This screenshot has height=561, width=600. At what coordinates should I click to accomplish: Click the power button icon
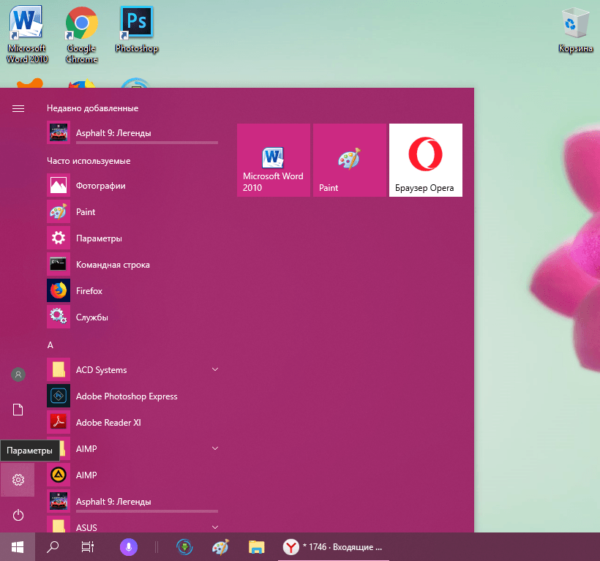tap(18, 515)
